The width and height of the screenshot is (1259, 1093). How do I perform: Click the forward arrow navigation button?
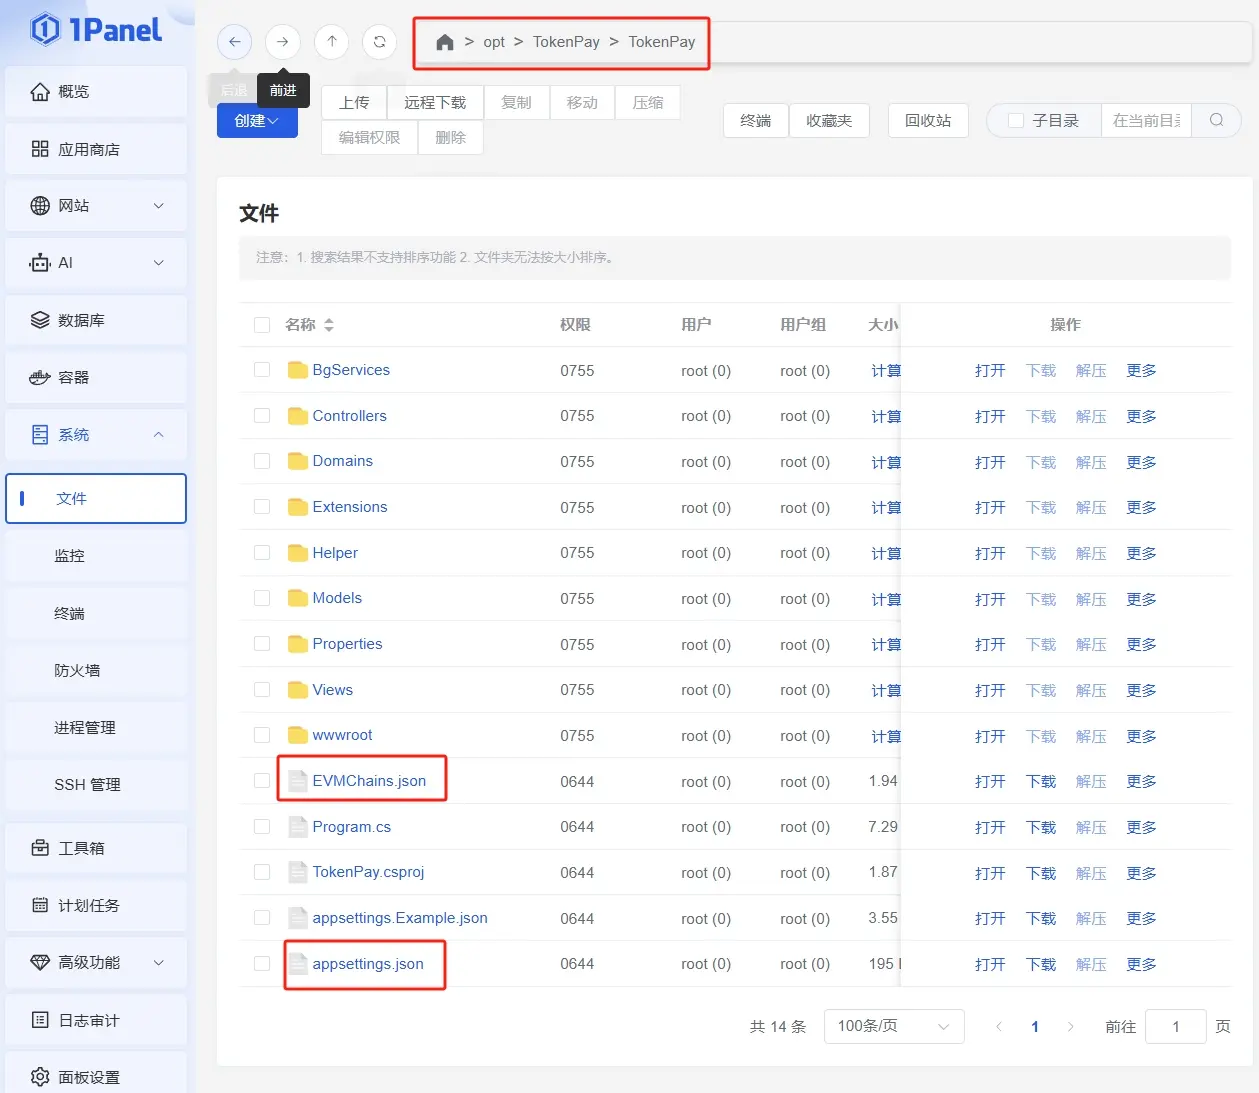coord(283,42)
